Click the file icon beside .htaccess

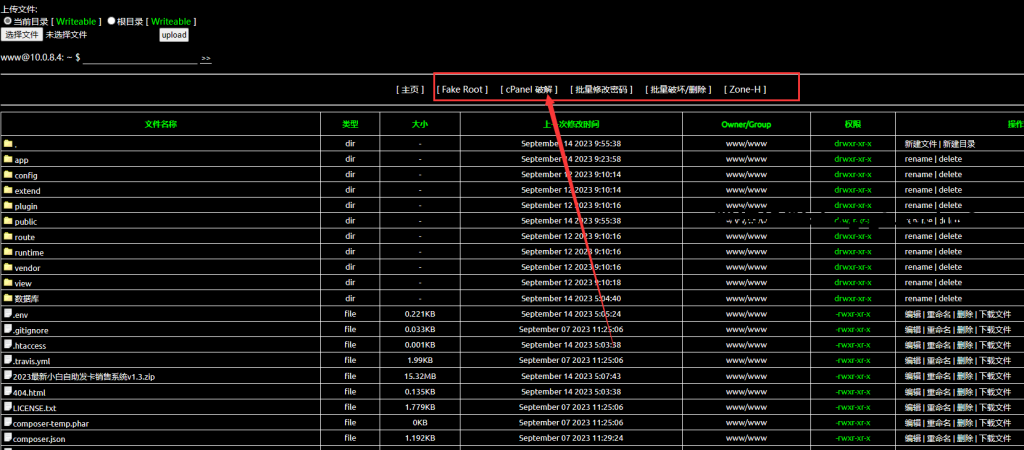[x=8, y=345]
